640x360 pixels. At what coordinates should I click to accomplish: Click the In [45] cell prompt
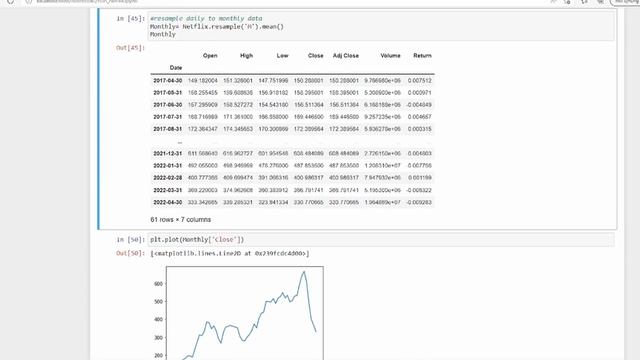131,18
